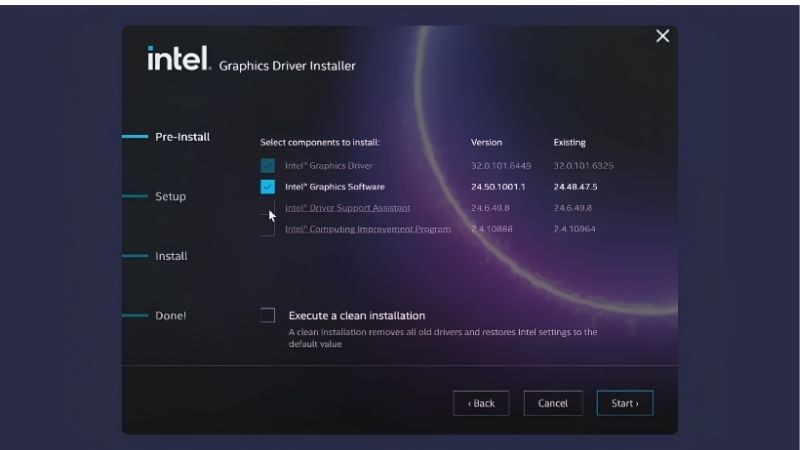
Task: Go back with the Back button
Action: point(481,403)
